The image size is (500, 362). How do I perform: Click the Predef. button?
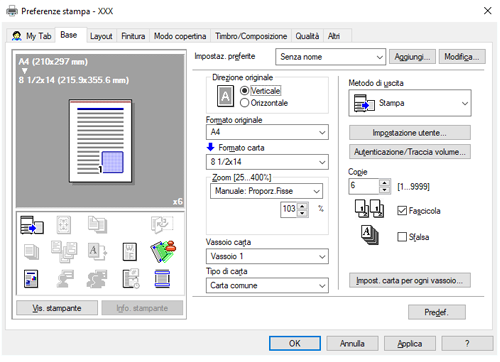pos(437,312)
